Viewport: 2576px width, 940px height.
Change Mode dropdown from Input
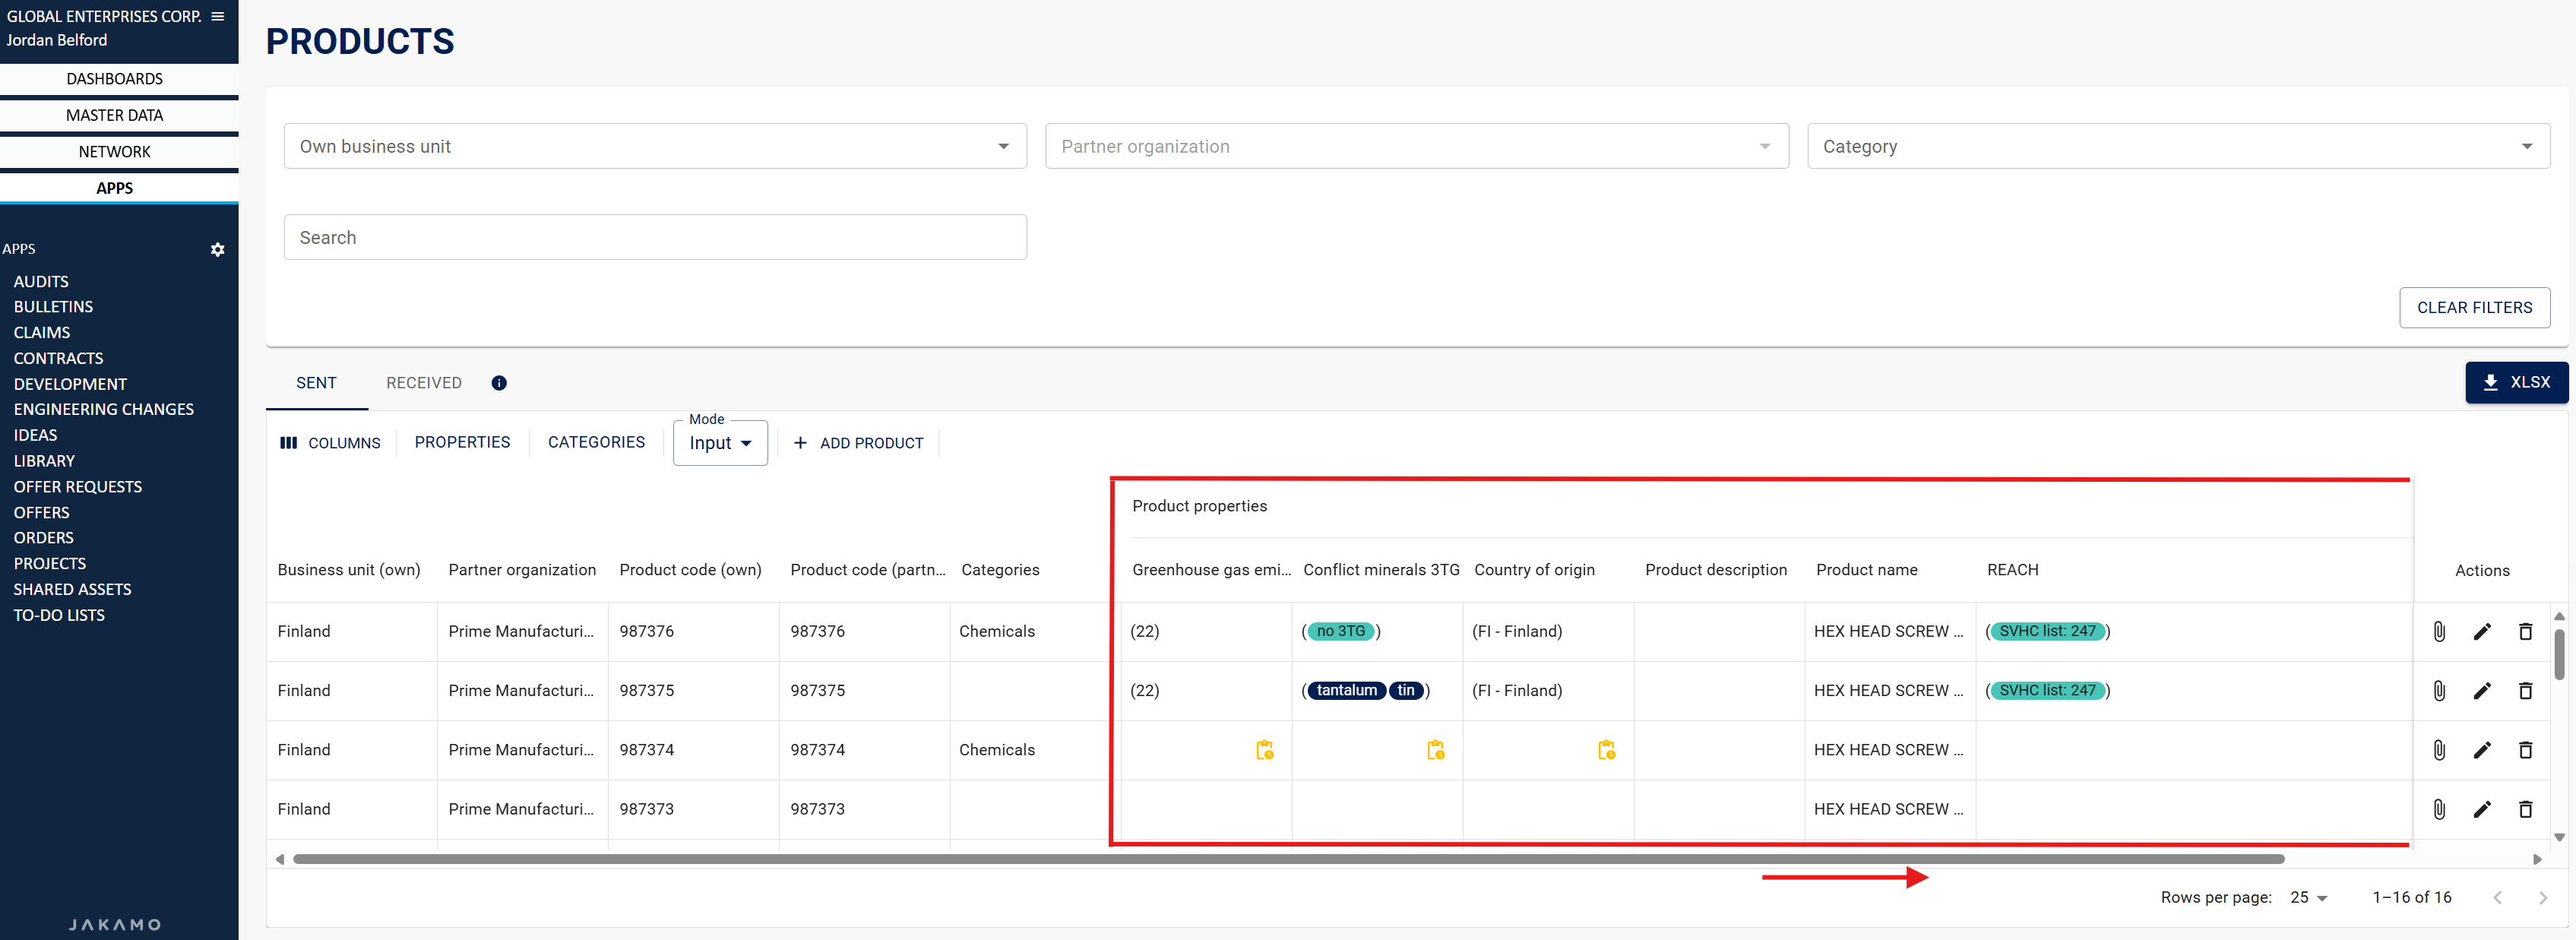pyautogui.click(x=720, y=443)
